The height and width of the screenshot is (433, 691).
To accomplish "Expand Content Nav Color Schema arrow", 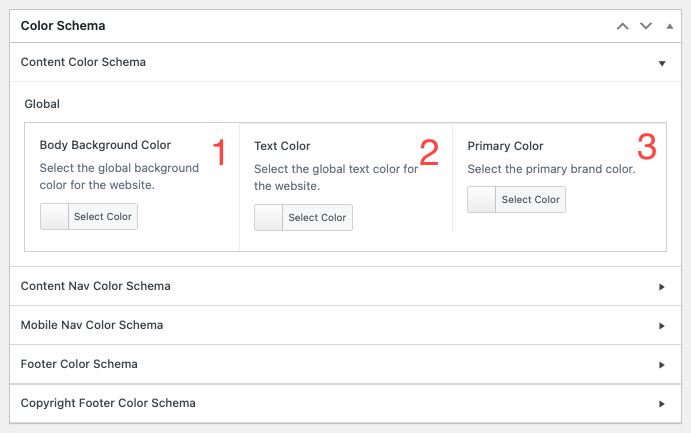I will point(662,287).
